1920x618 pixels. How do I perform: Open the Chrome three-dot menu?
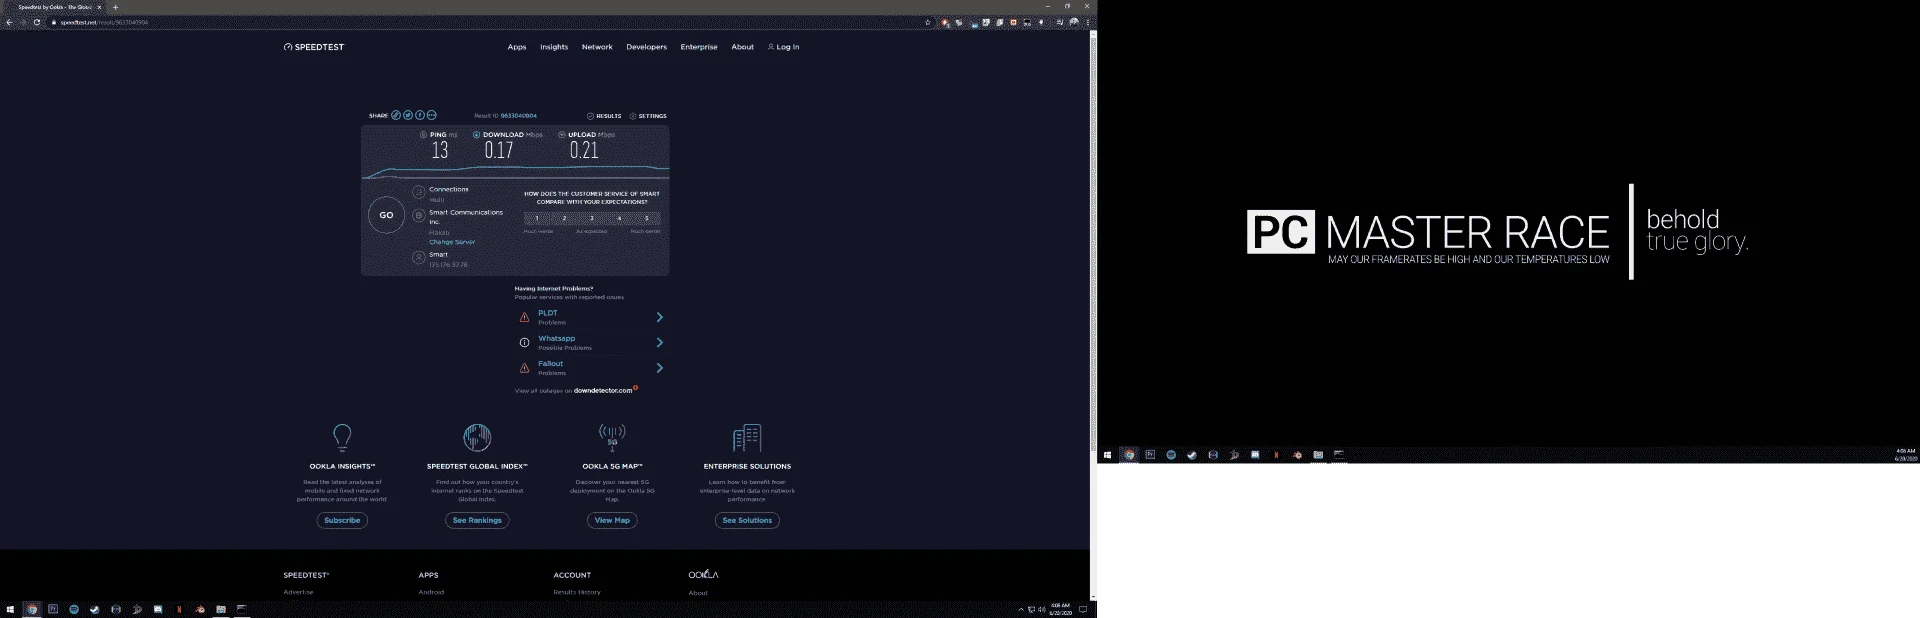click(1087, 22)
